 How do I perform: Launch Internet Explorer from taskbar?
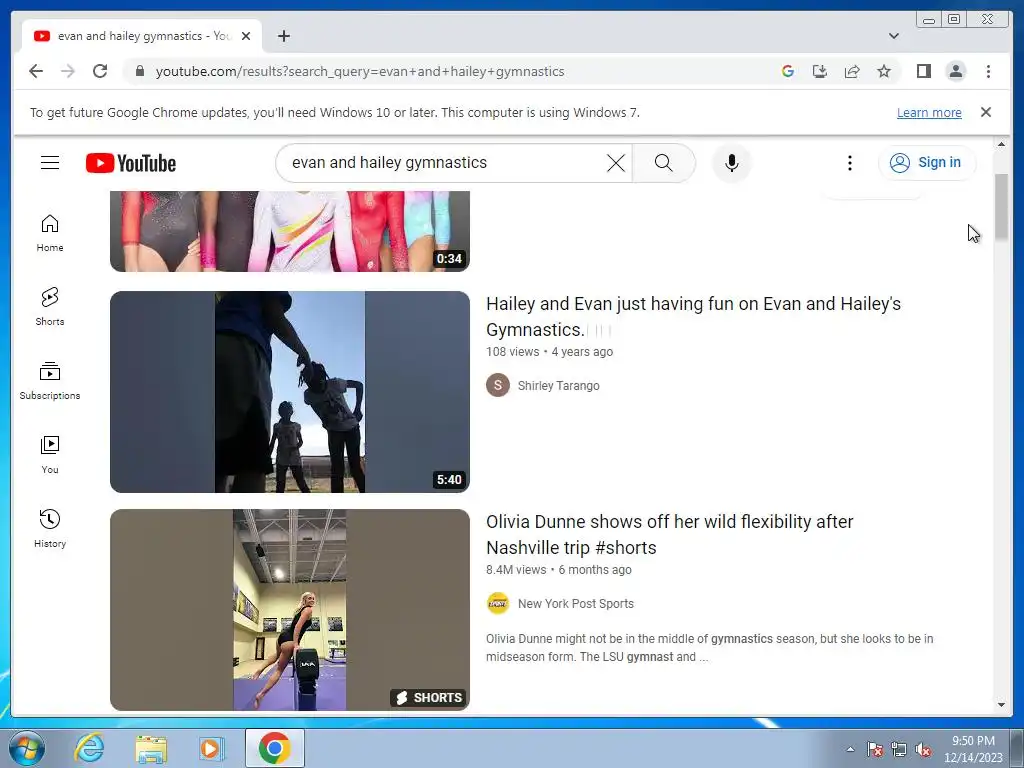pos(89,748)
